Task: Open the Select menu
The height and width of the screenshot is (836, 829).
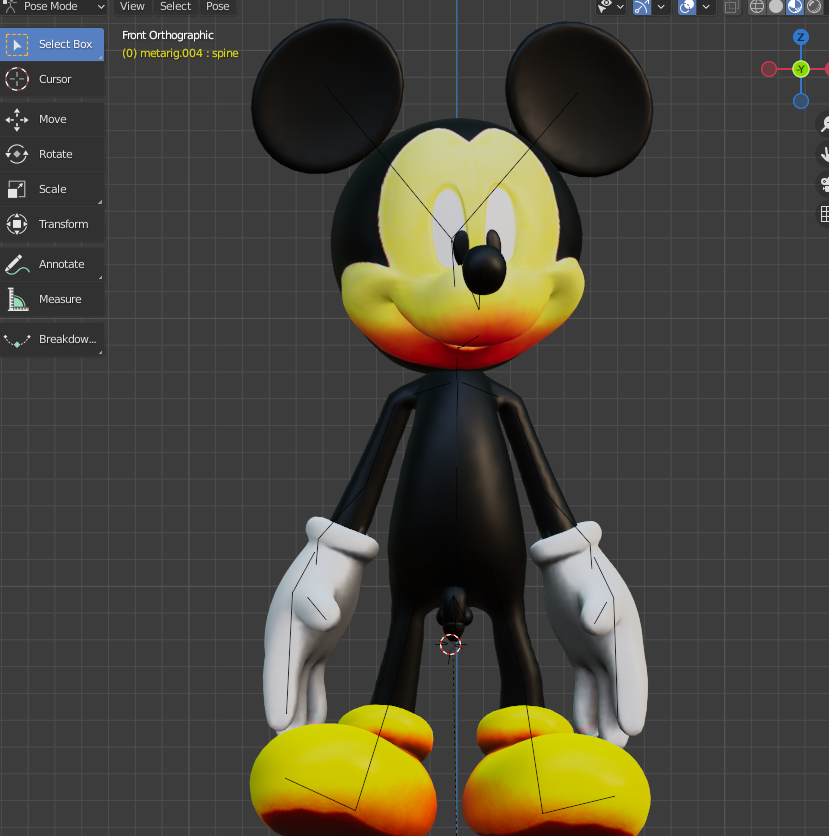Action: click(175, 7)
